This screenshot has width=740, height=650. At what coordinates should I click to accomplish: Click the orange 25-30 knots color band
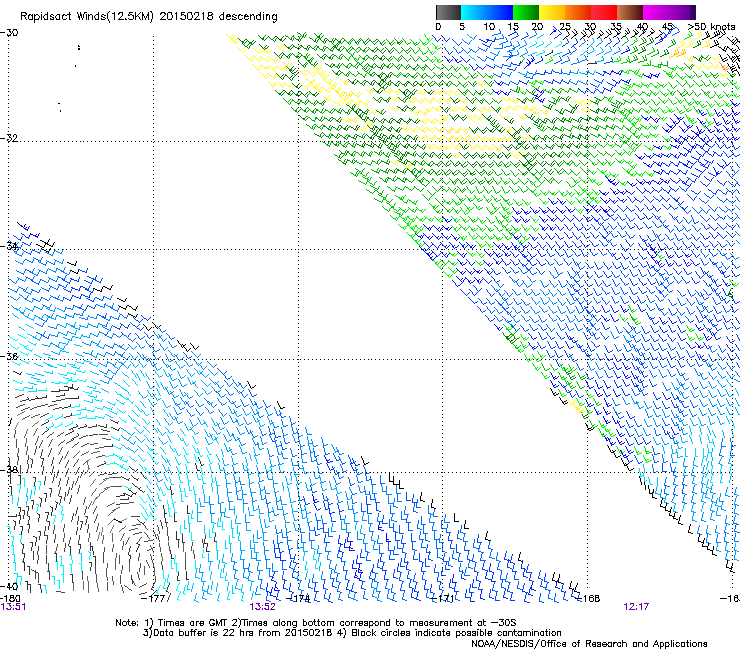click(x=578, y=12)
